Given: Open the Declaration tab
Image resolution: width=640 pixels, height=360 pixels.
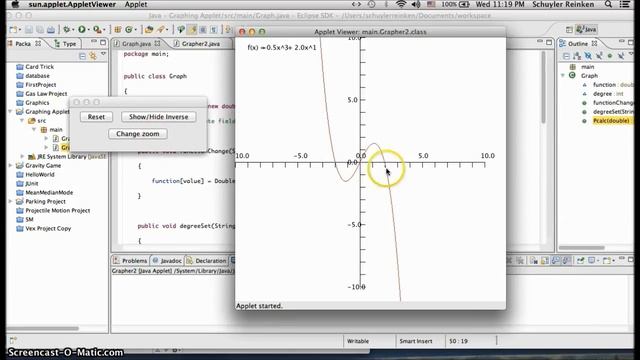Looking at the screenshot, I should (207, 260).
